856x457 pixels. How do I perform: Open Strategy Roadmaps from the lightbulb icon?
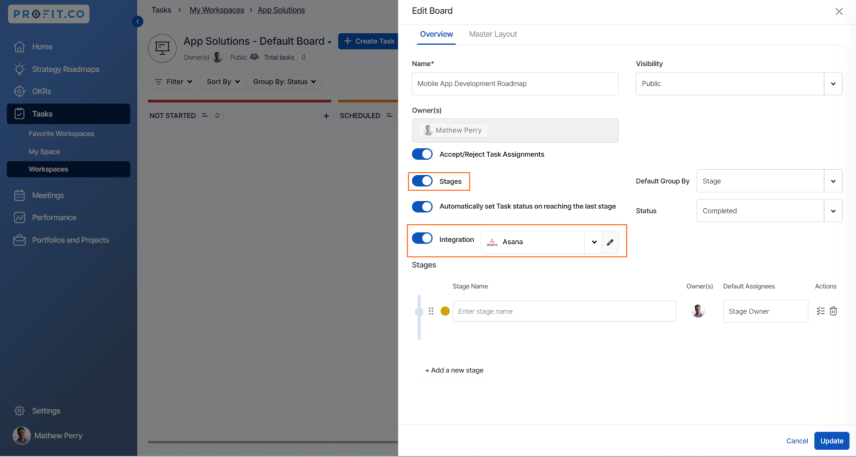coord(20,69)
